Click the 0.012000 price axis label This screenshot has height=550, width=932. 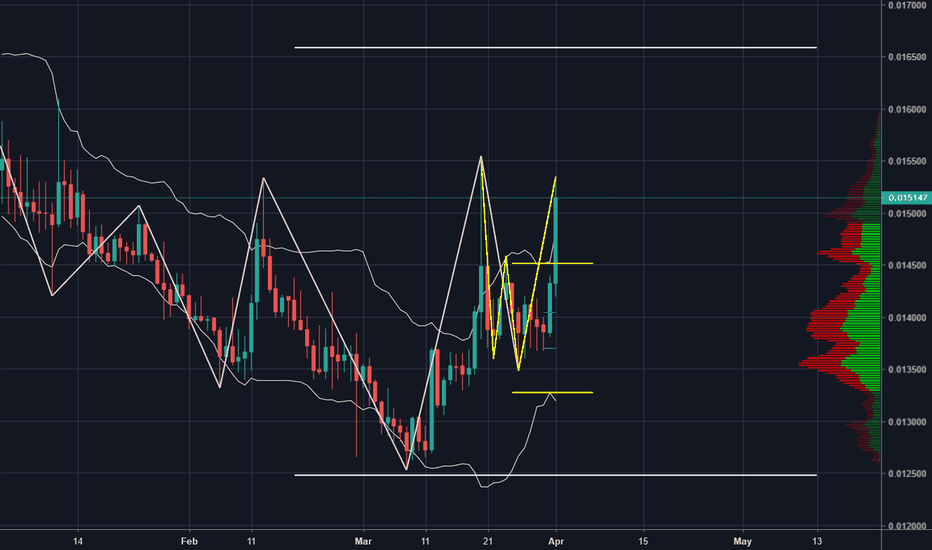907,526
